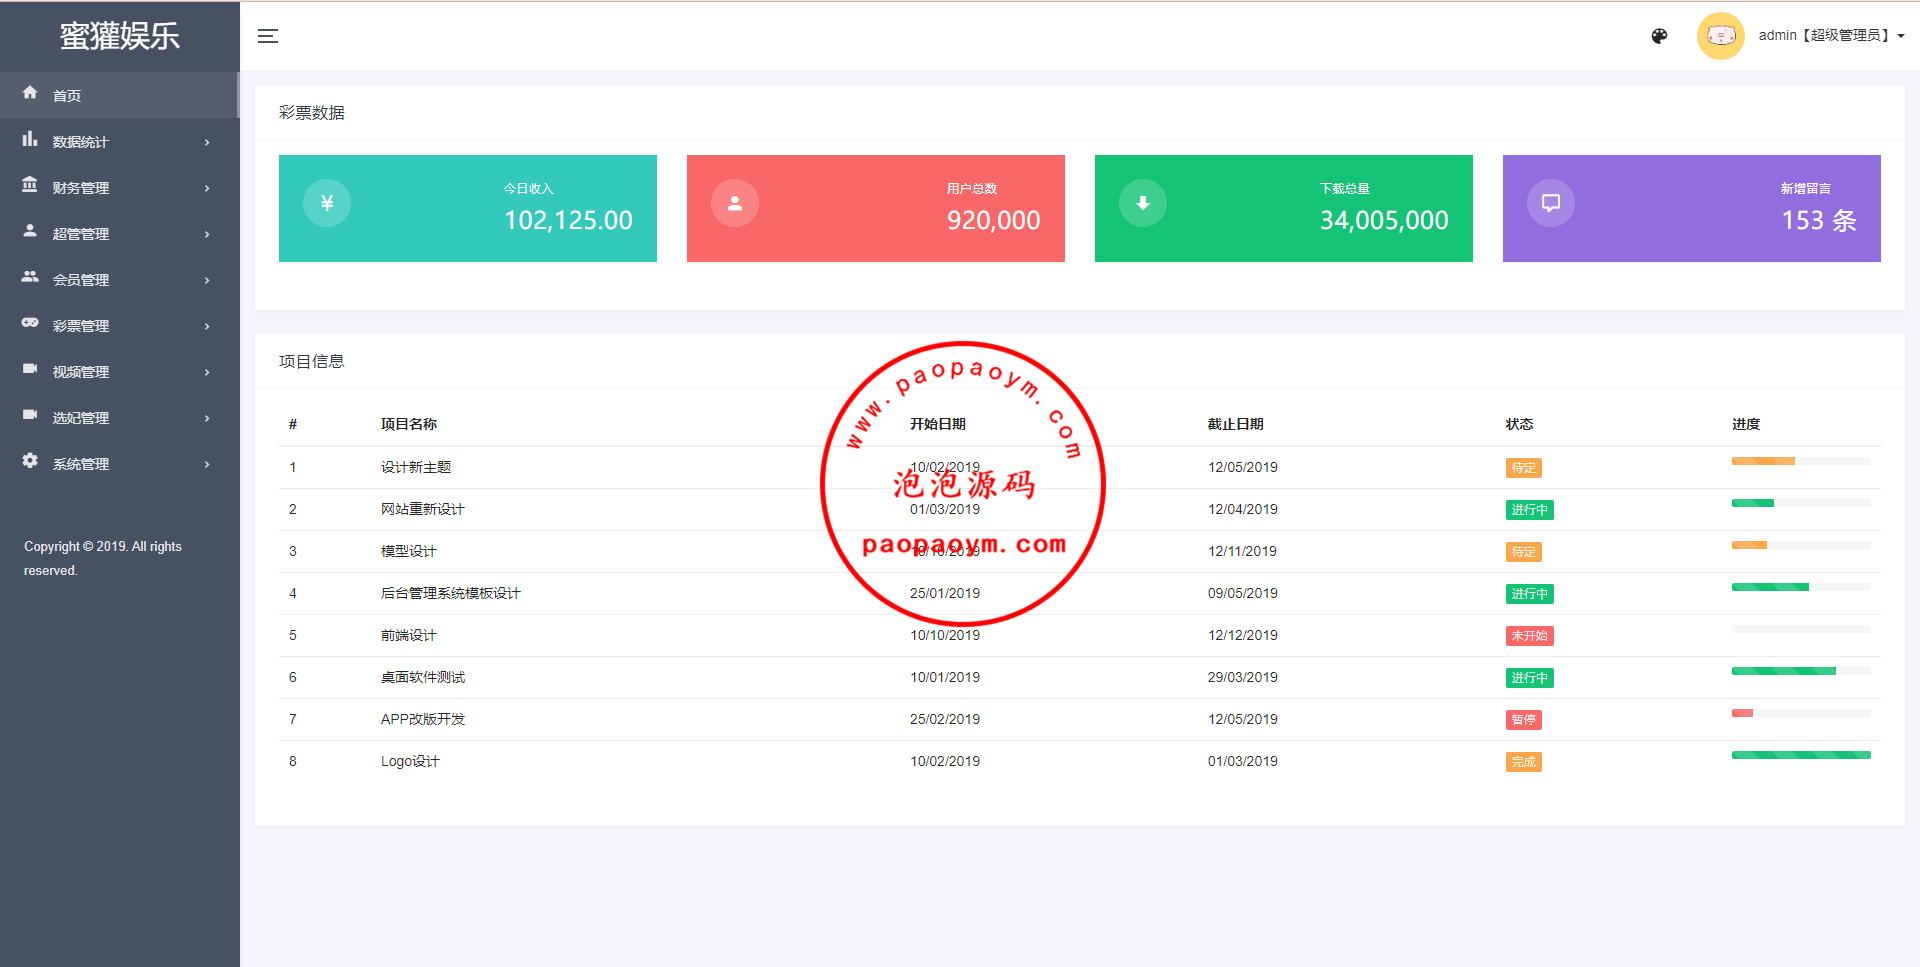The height and width of the screenshot is (967, 1920).
Task: Click the download icon on 下载总量 card
Action: click(1143, 203)
